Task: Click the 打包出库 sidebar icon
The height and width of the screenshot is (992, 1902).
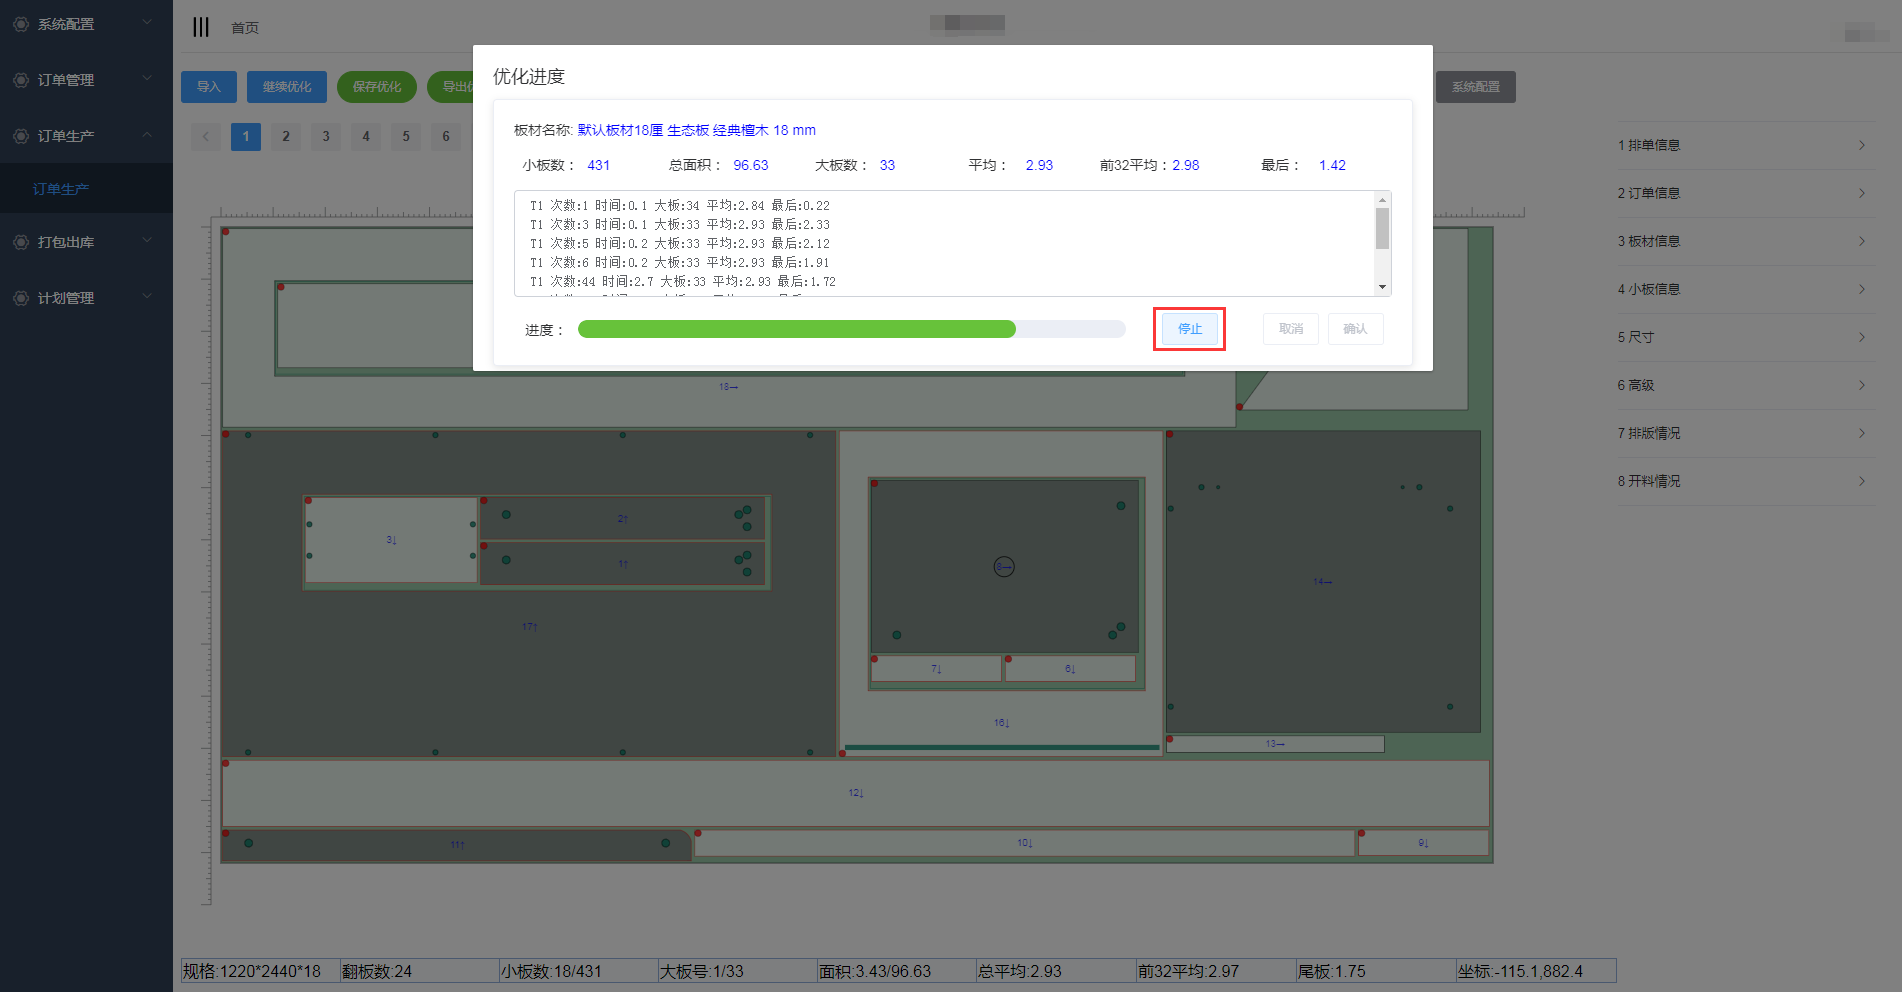Action: [20, 242]
